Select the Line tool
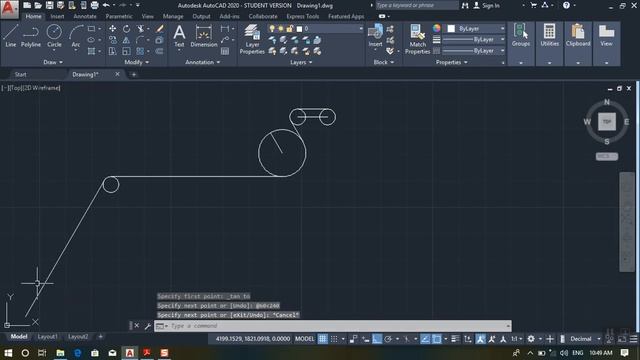The image size is (640, 360). click(11, 36)
